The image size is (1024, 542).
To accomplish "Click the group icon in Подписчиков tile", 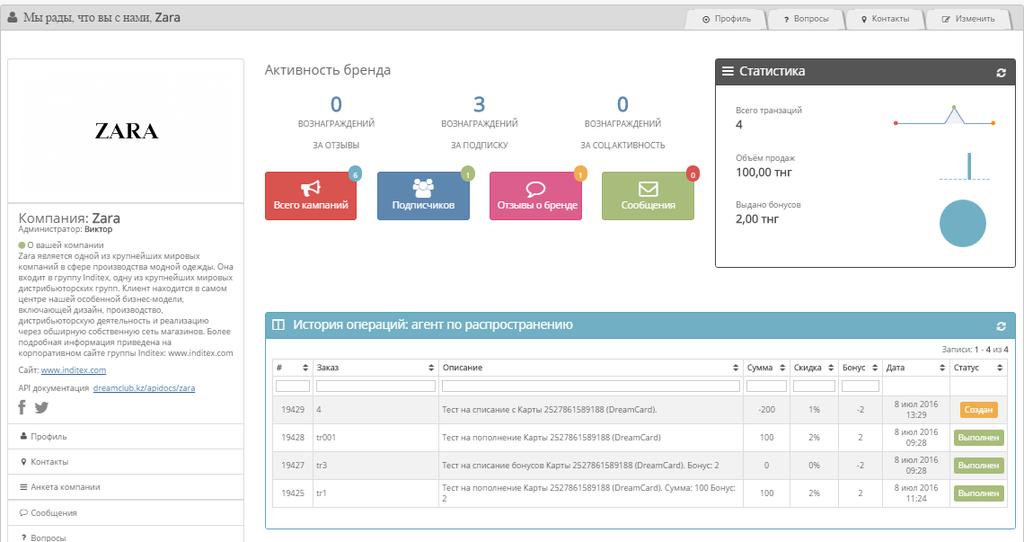I will click(x=423, y=188).
